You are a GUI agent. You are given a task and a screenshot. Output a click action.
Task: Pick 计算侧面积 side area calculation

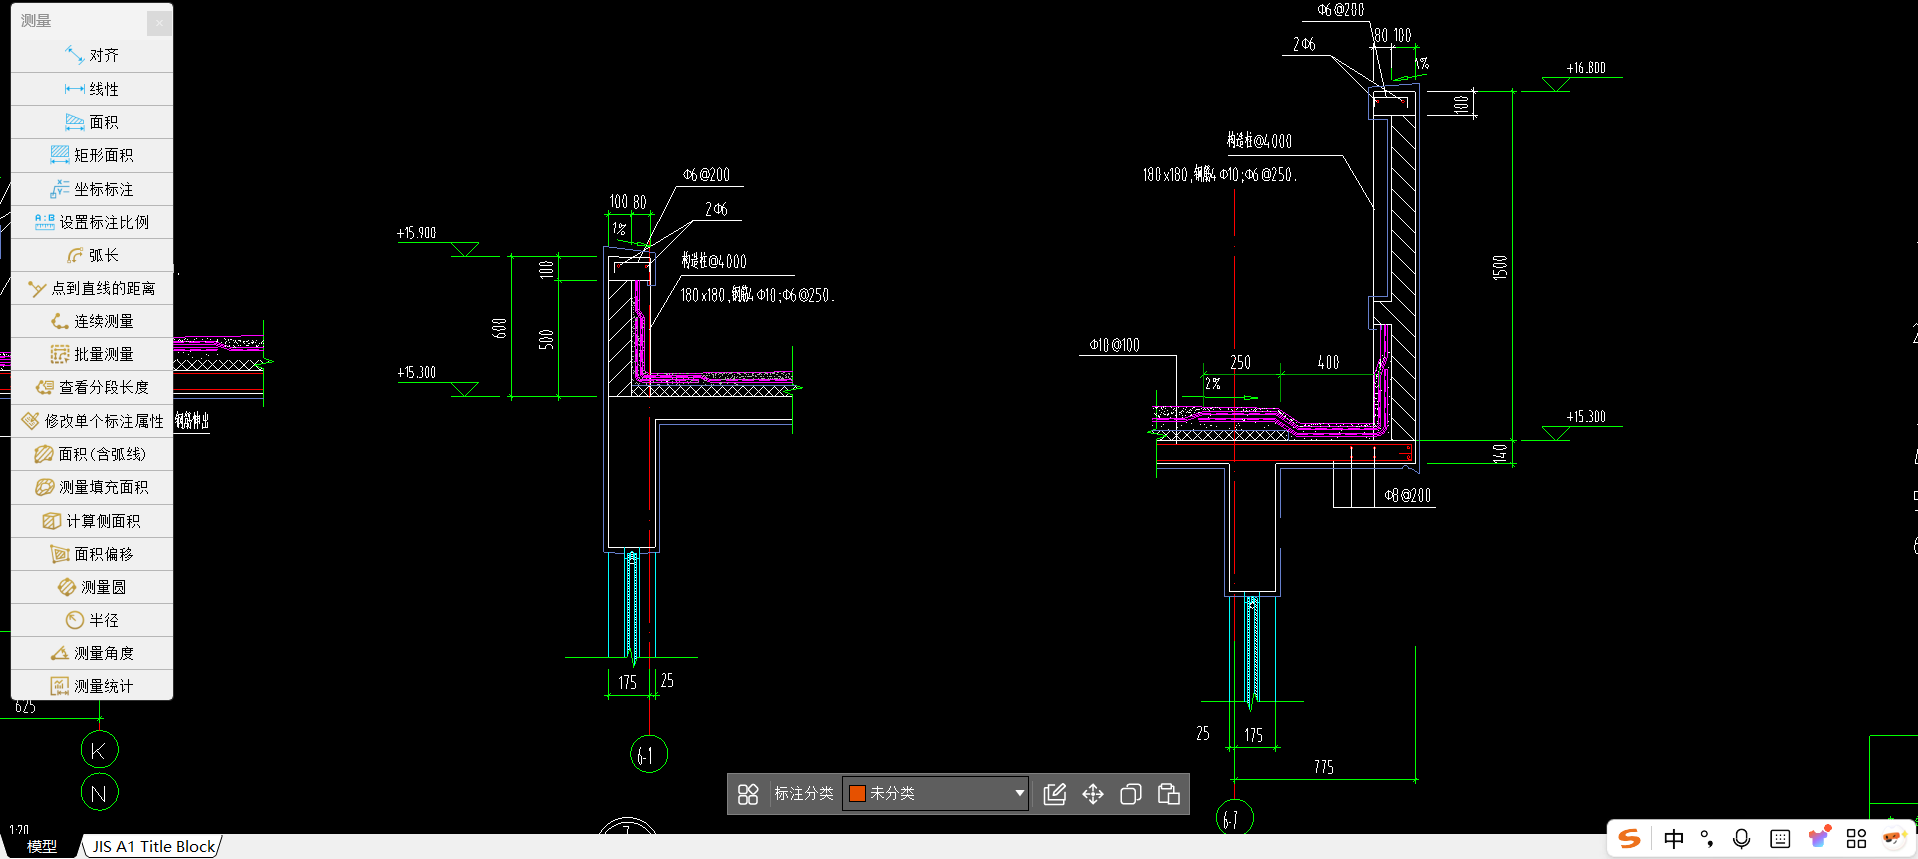92,521
